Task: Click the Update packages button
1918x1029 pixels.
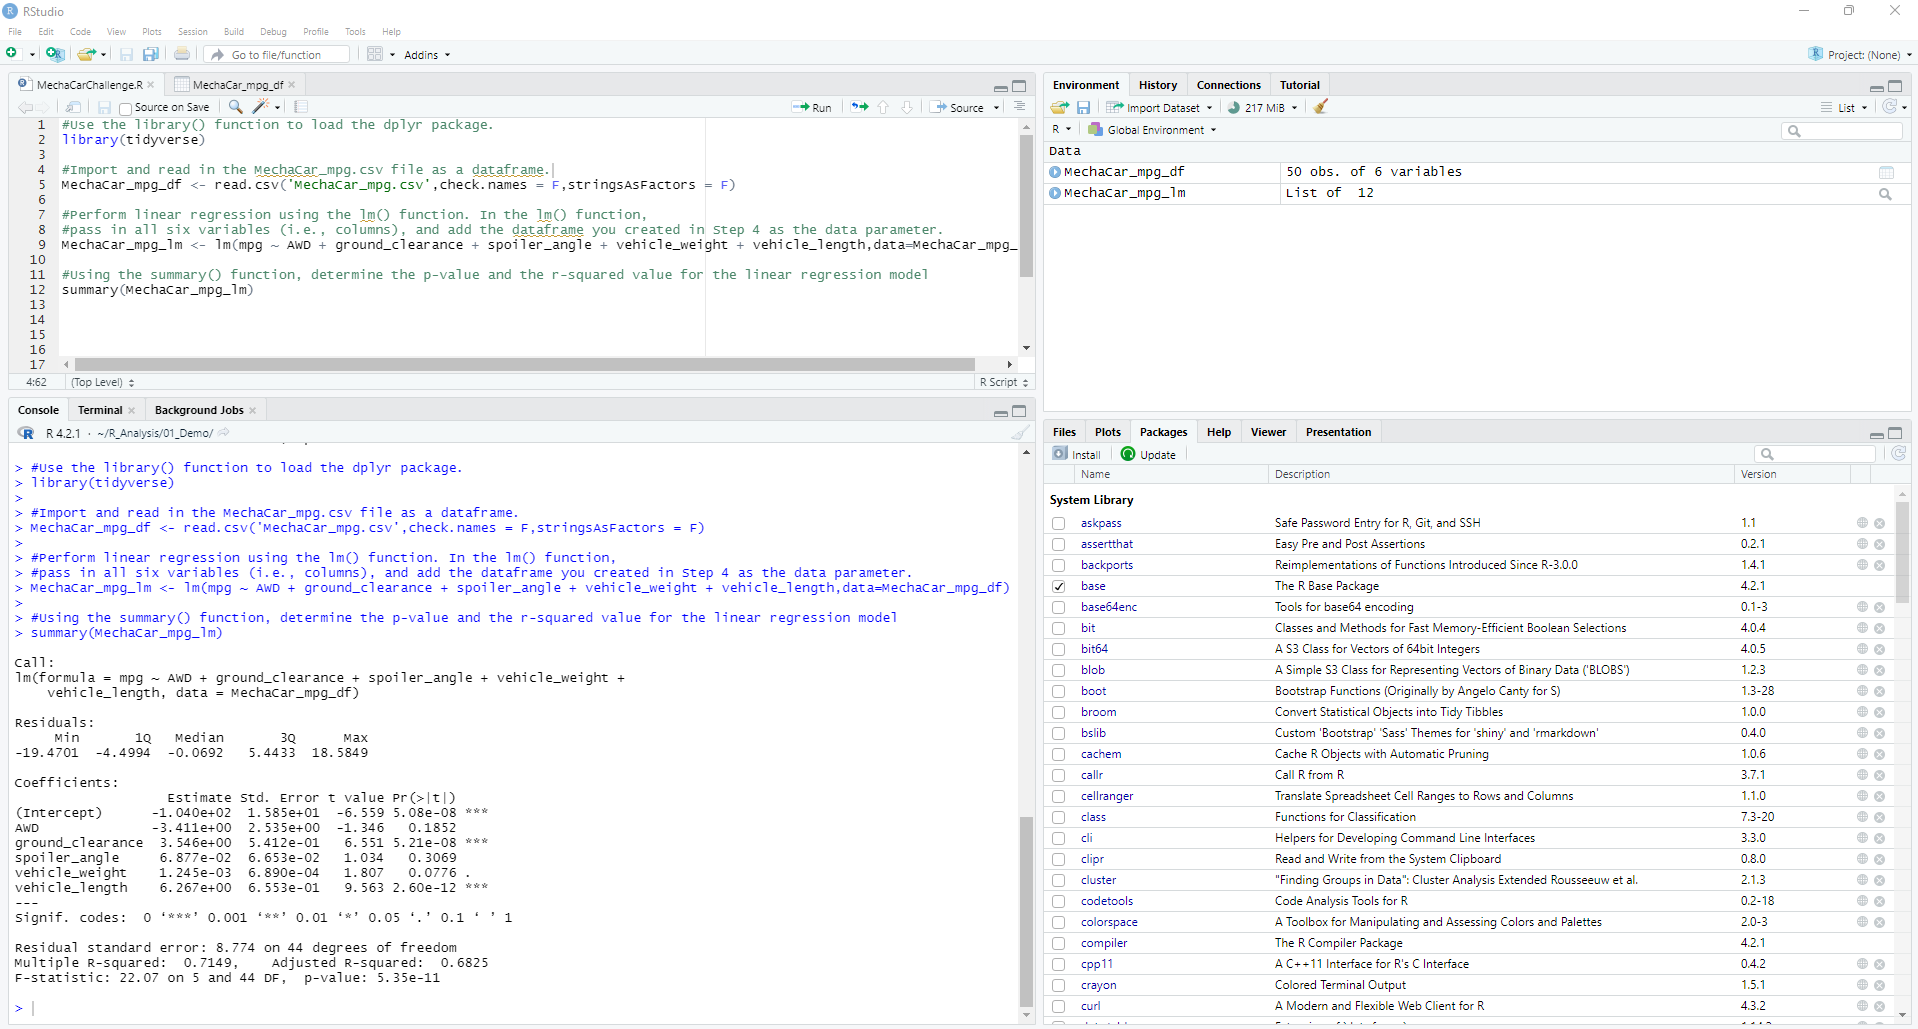Action: point(1149,454)
